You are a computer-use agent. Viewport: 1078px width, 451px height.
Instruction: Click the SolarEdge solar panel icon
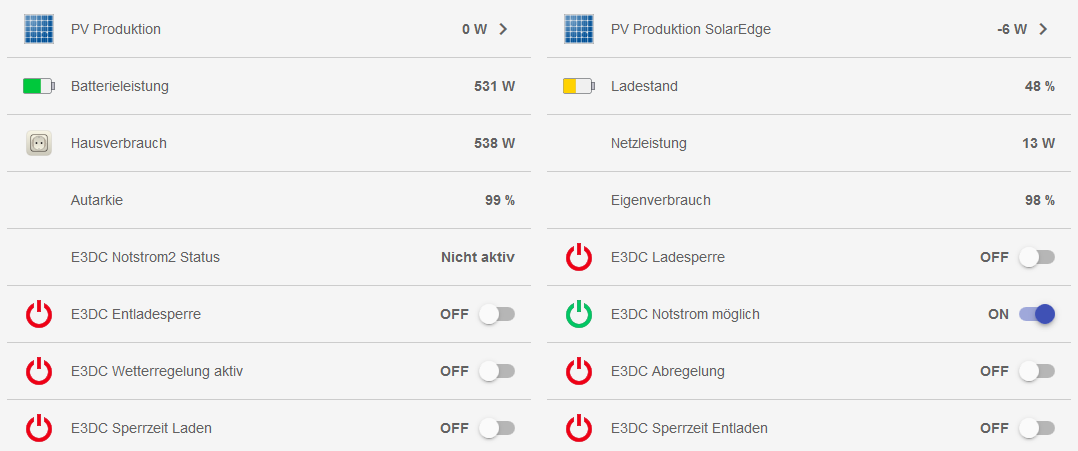[x=578, y=29]
